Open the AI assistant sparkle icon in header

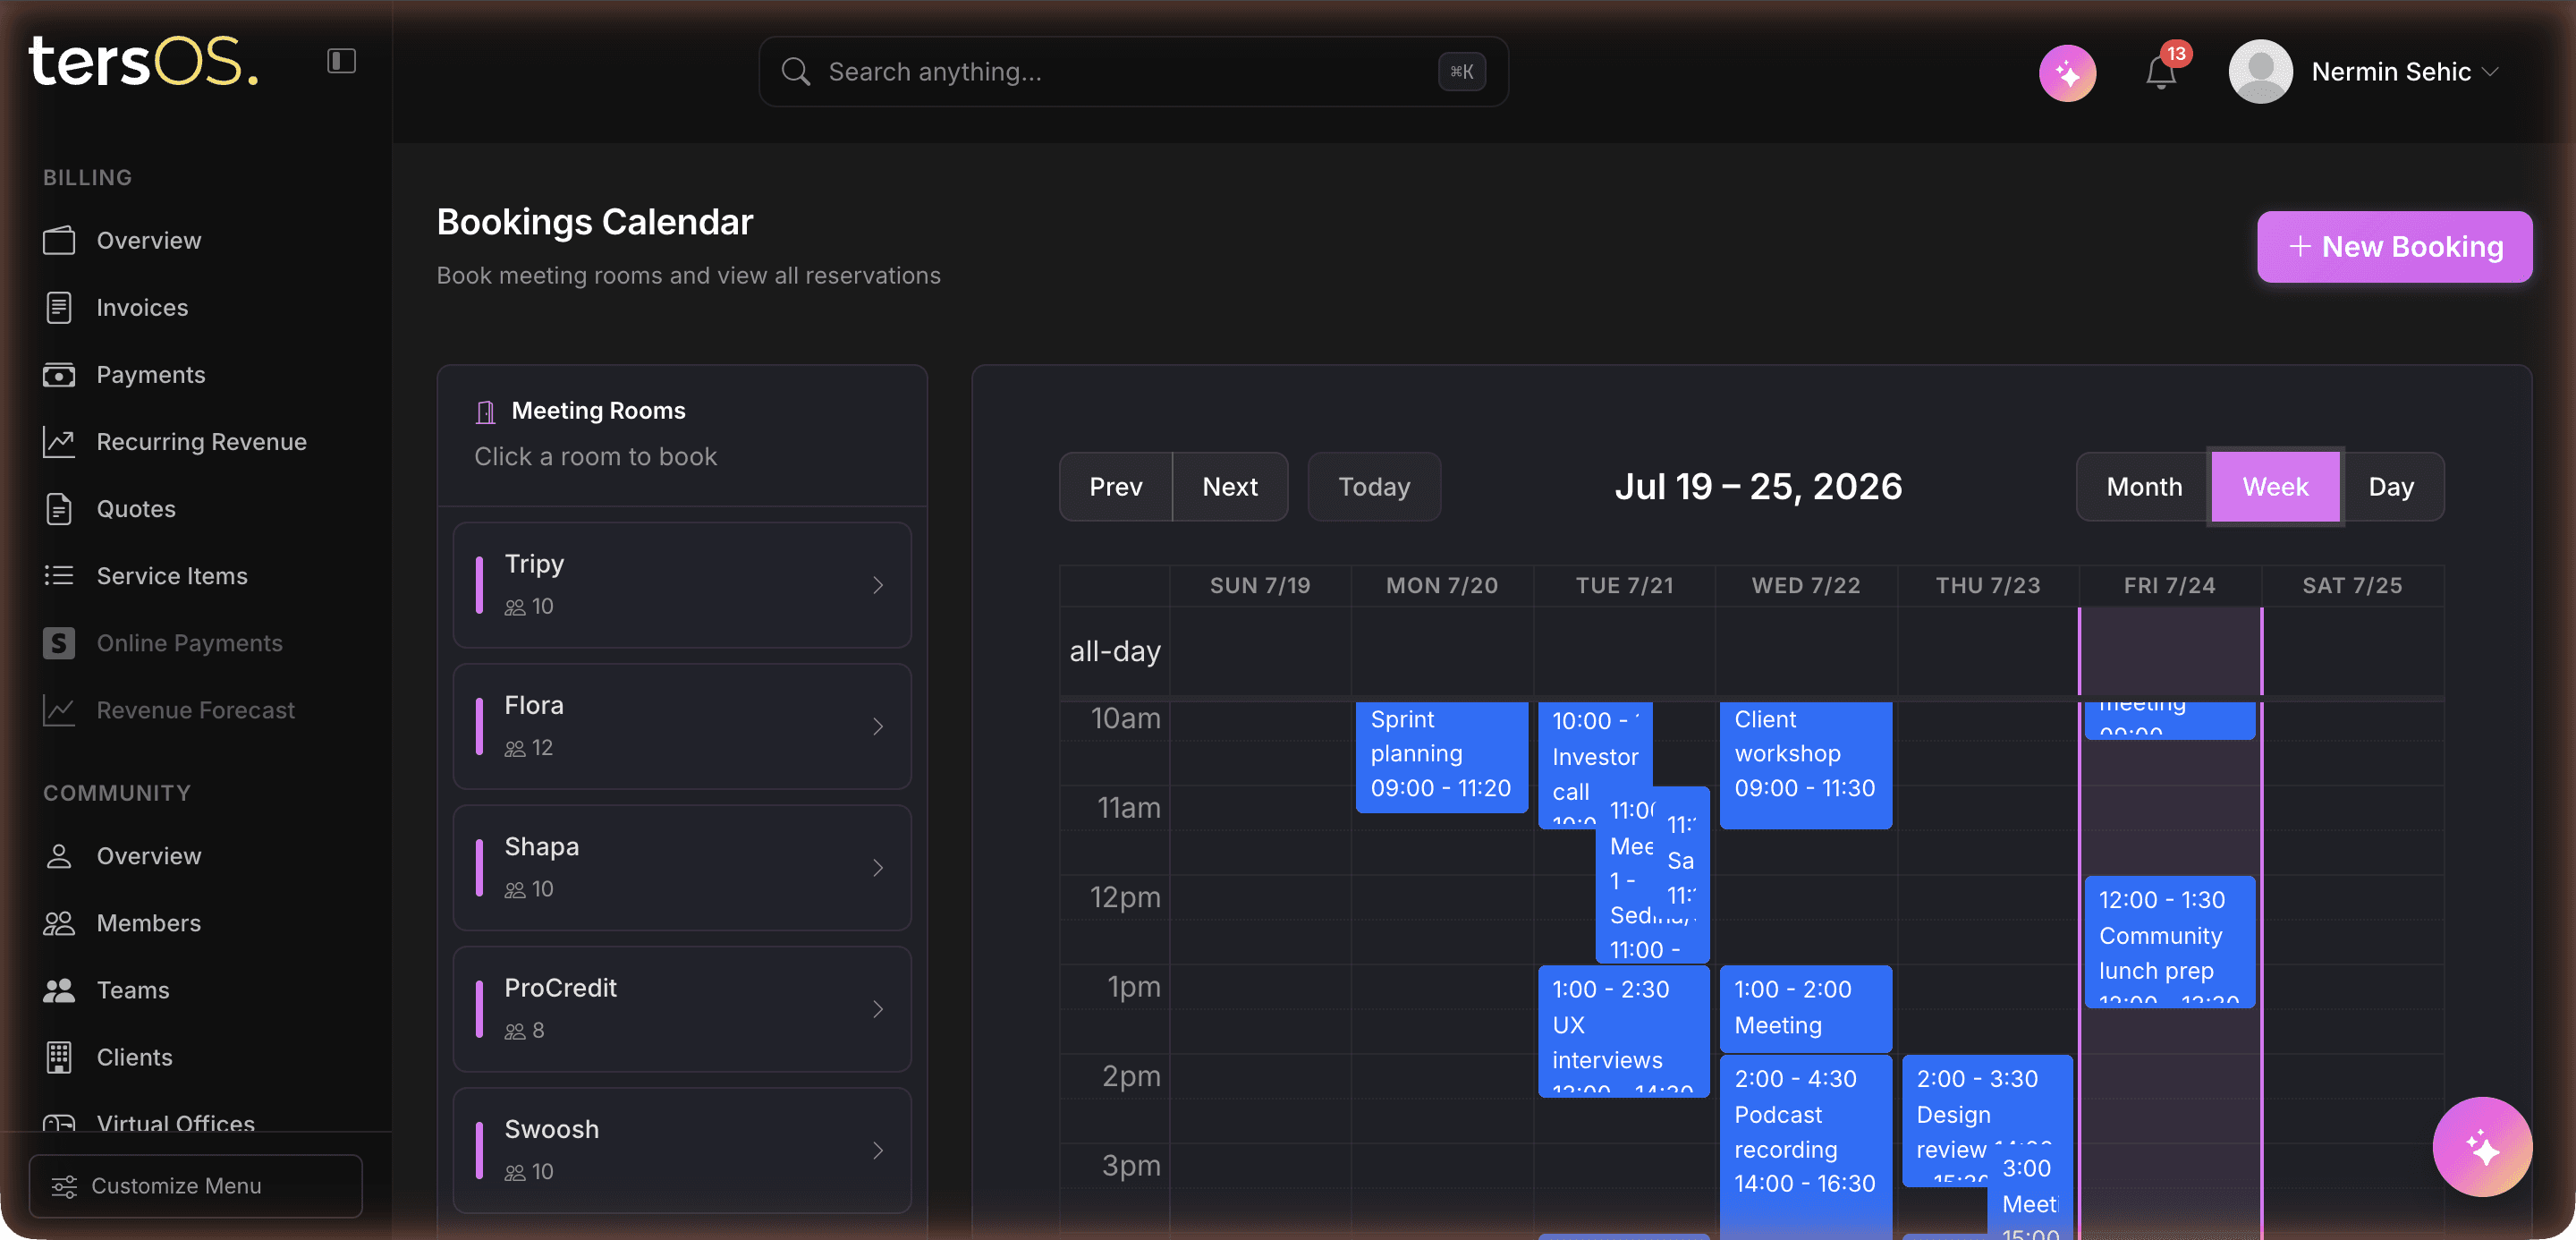pyautogui.click(x=2067, y=73)
